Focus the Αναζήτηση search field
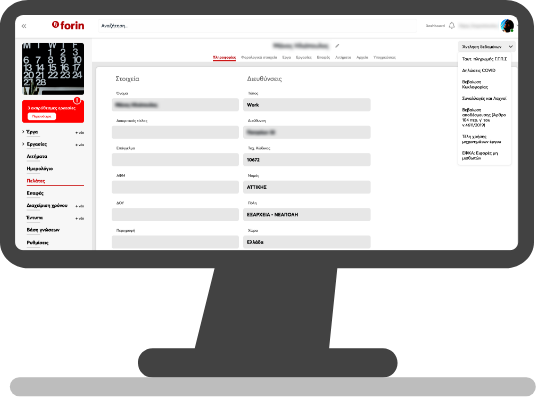536x397 pixels. tap(257, 26)
